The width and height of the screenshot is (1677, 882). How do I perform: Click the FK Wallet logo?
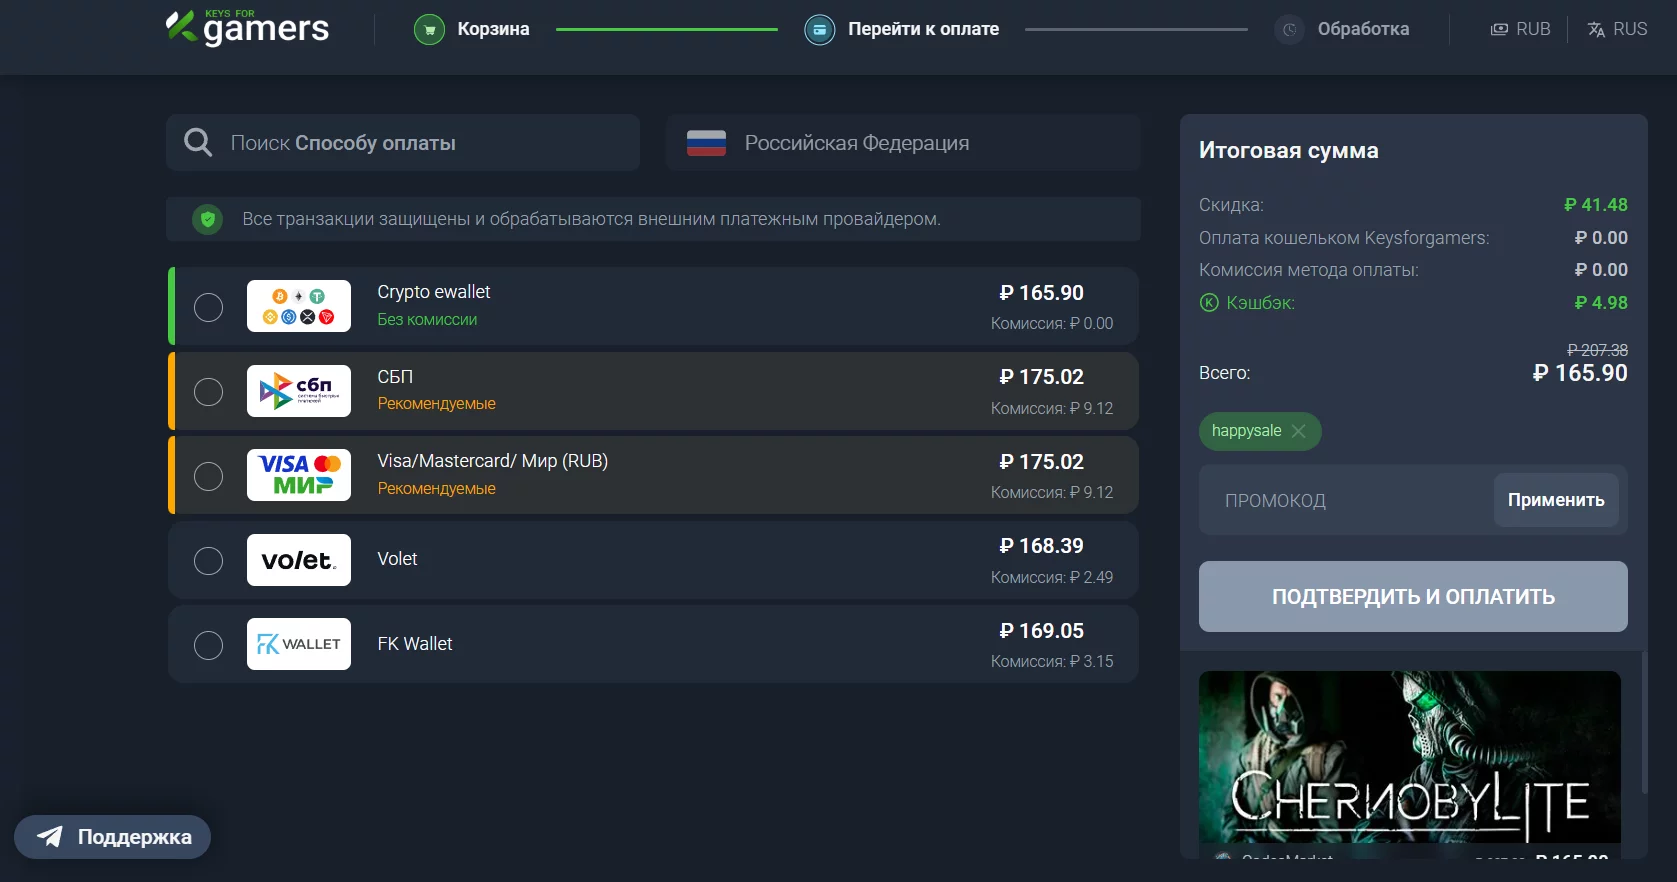coord(299,644)
